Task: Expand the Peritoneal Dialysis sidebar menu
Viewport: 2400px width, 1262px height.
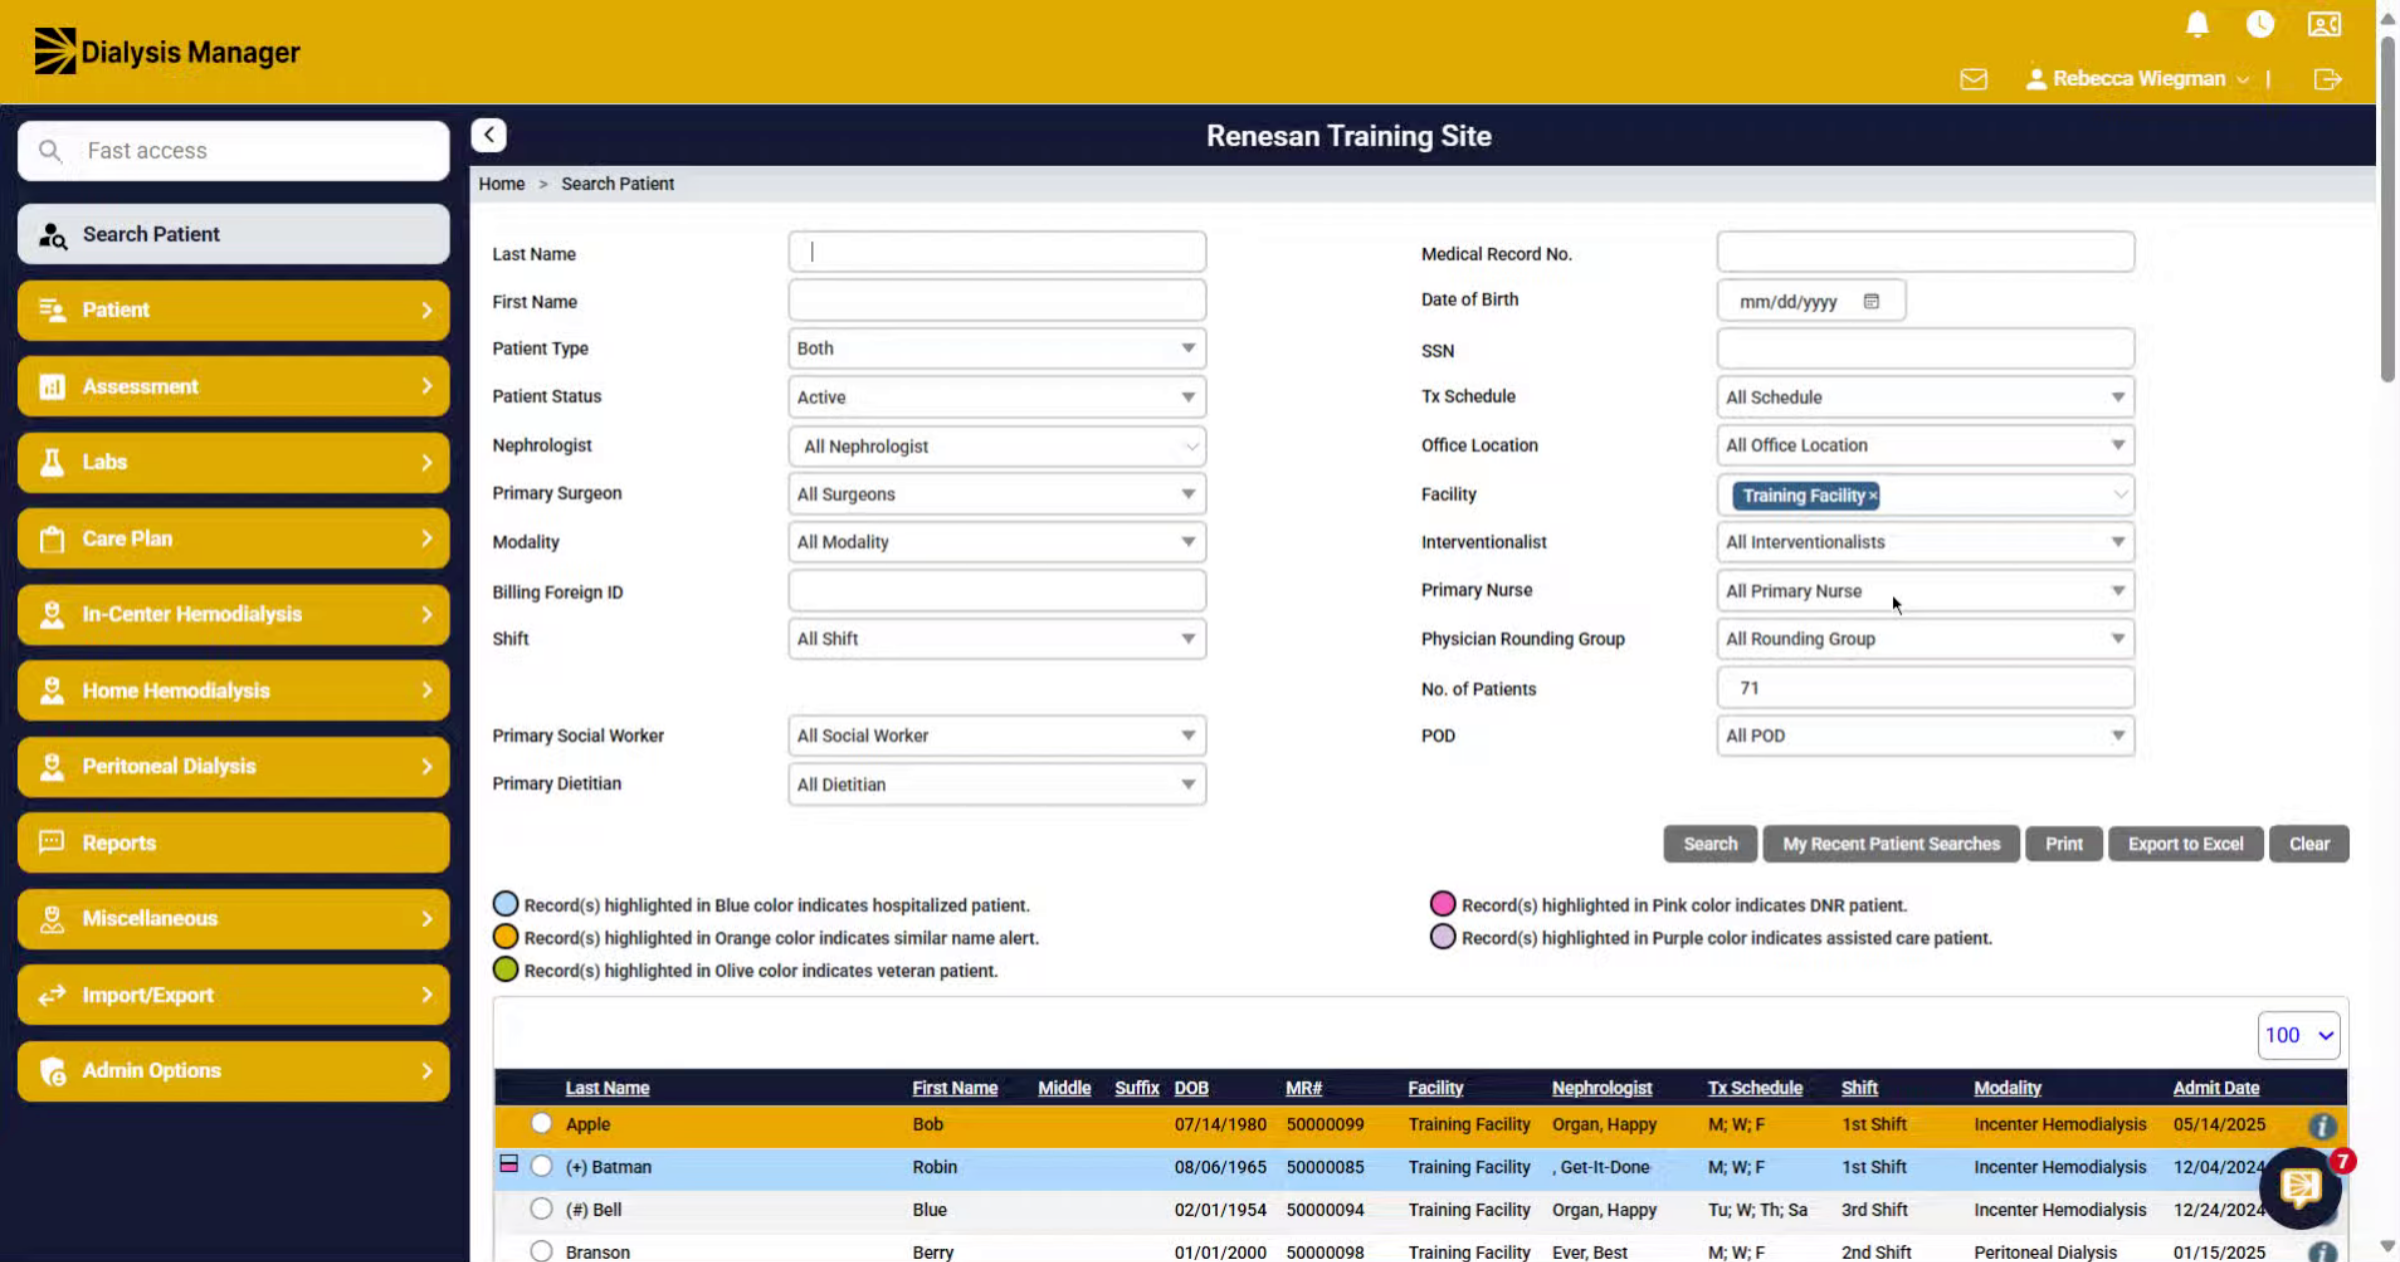Action: click(x=233, y=766)
